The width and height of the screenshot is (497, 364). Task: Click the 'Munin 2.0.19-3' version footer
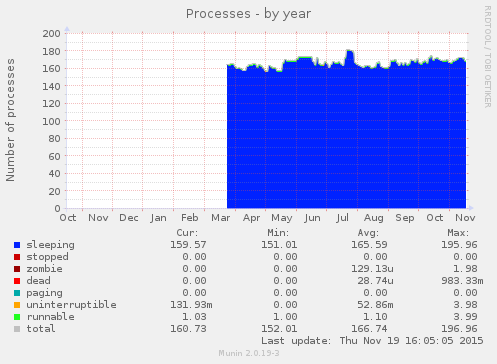(249, 353)
